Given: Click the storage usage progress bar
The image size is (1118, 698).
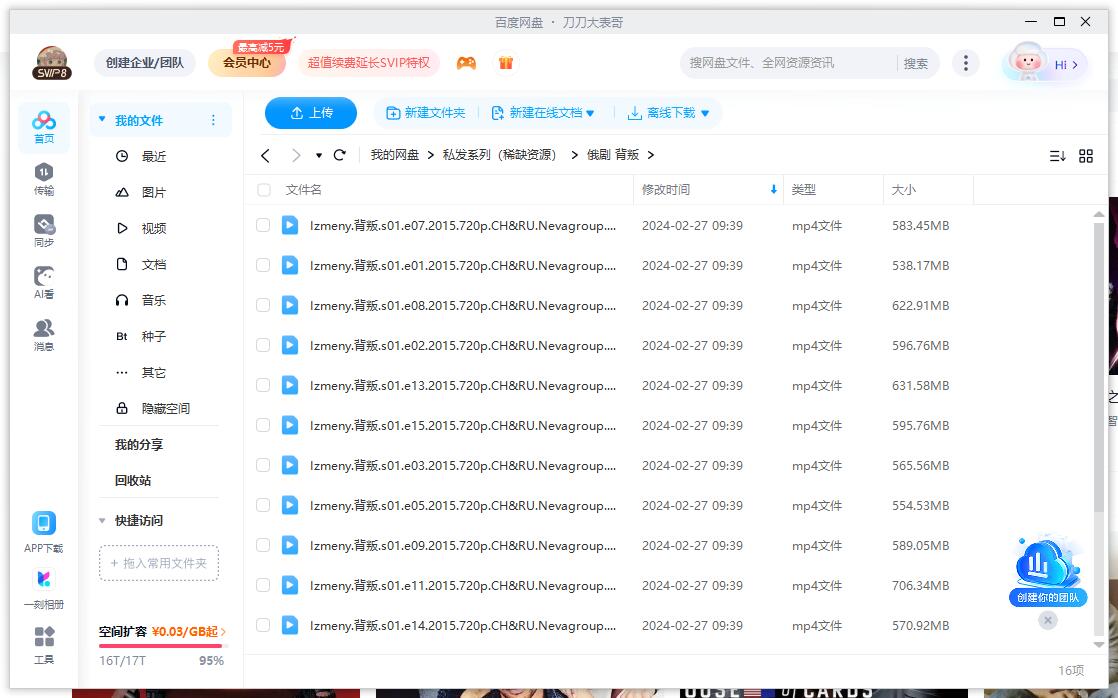Looking at the screenshot, I should point(158,647).
